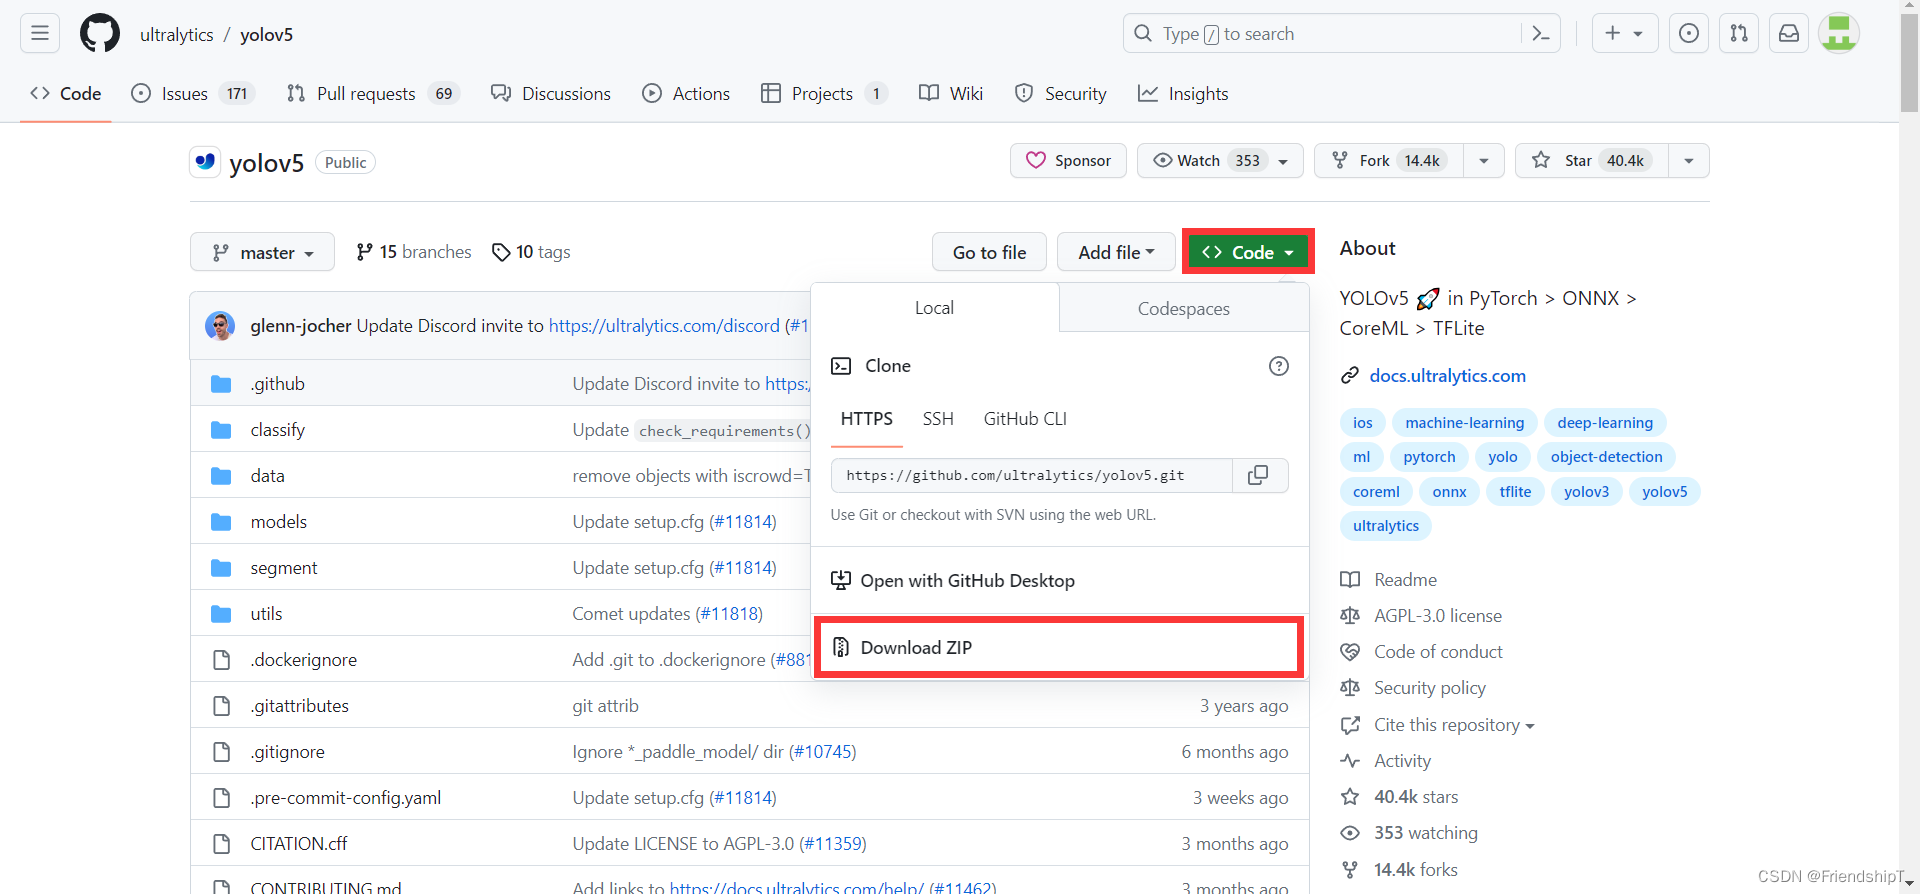Open the Issues shortcut icon in header
Viewport: 1920px width, 894px height.
click(1689, 33)
